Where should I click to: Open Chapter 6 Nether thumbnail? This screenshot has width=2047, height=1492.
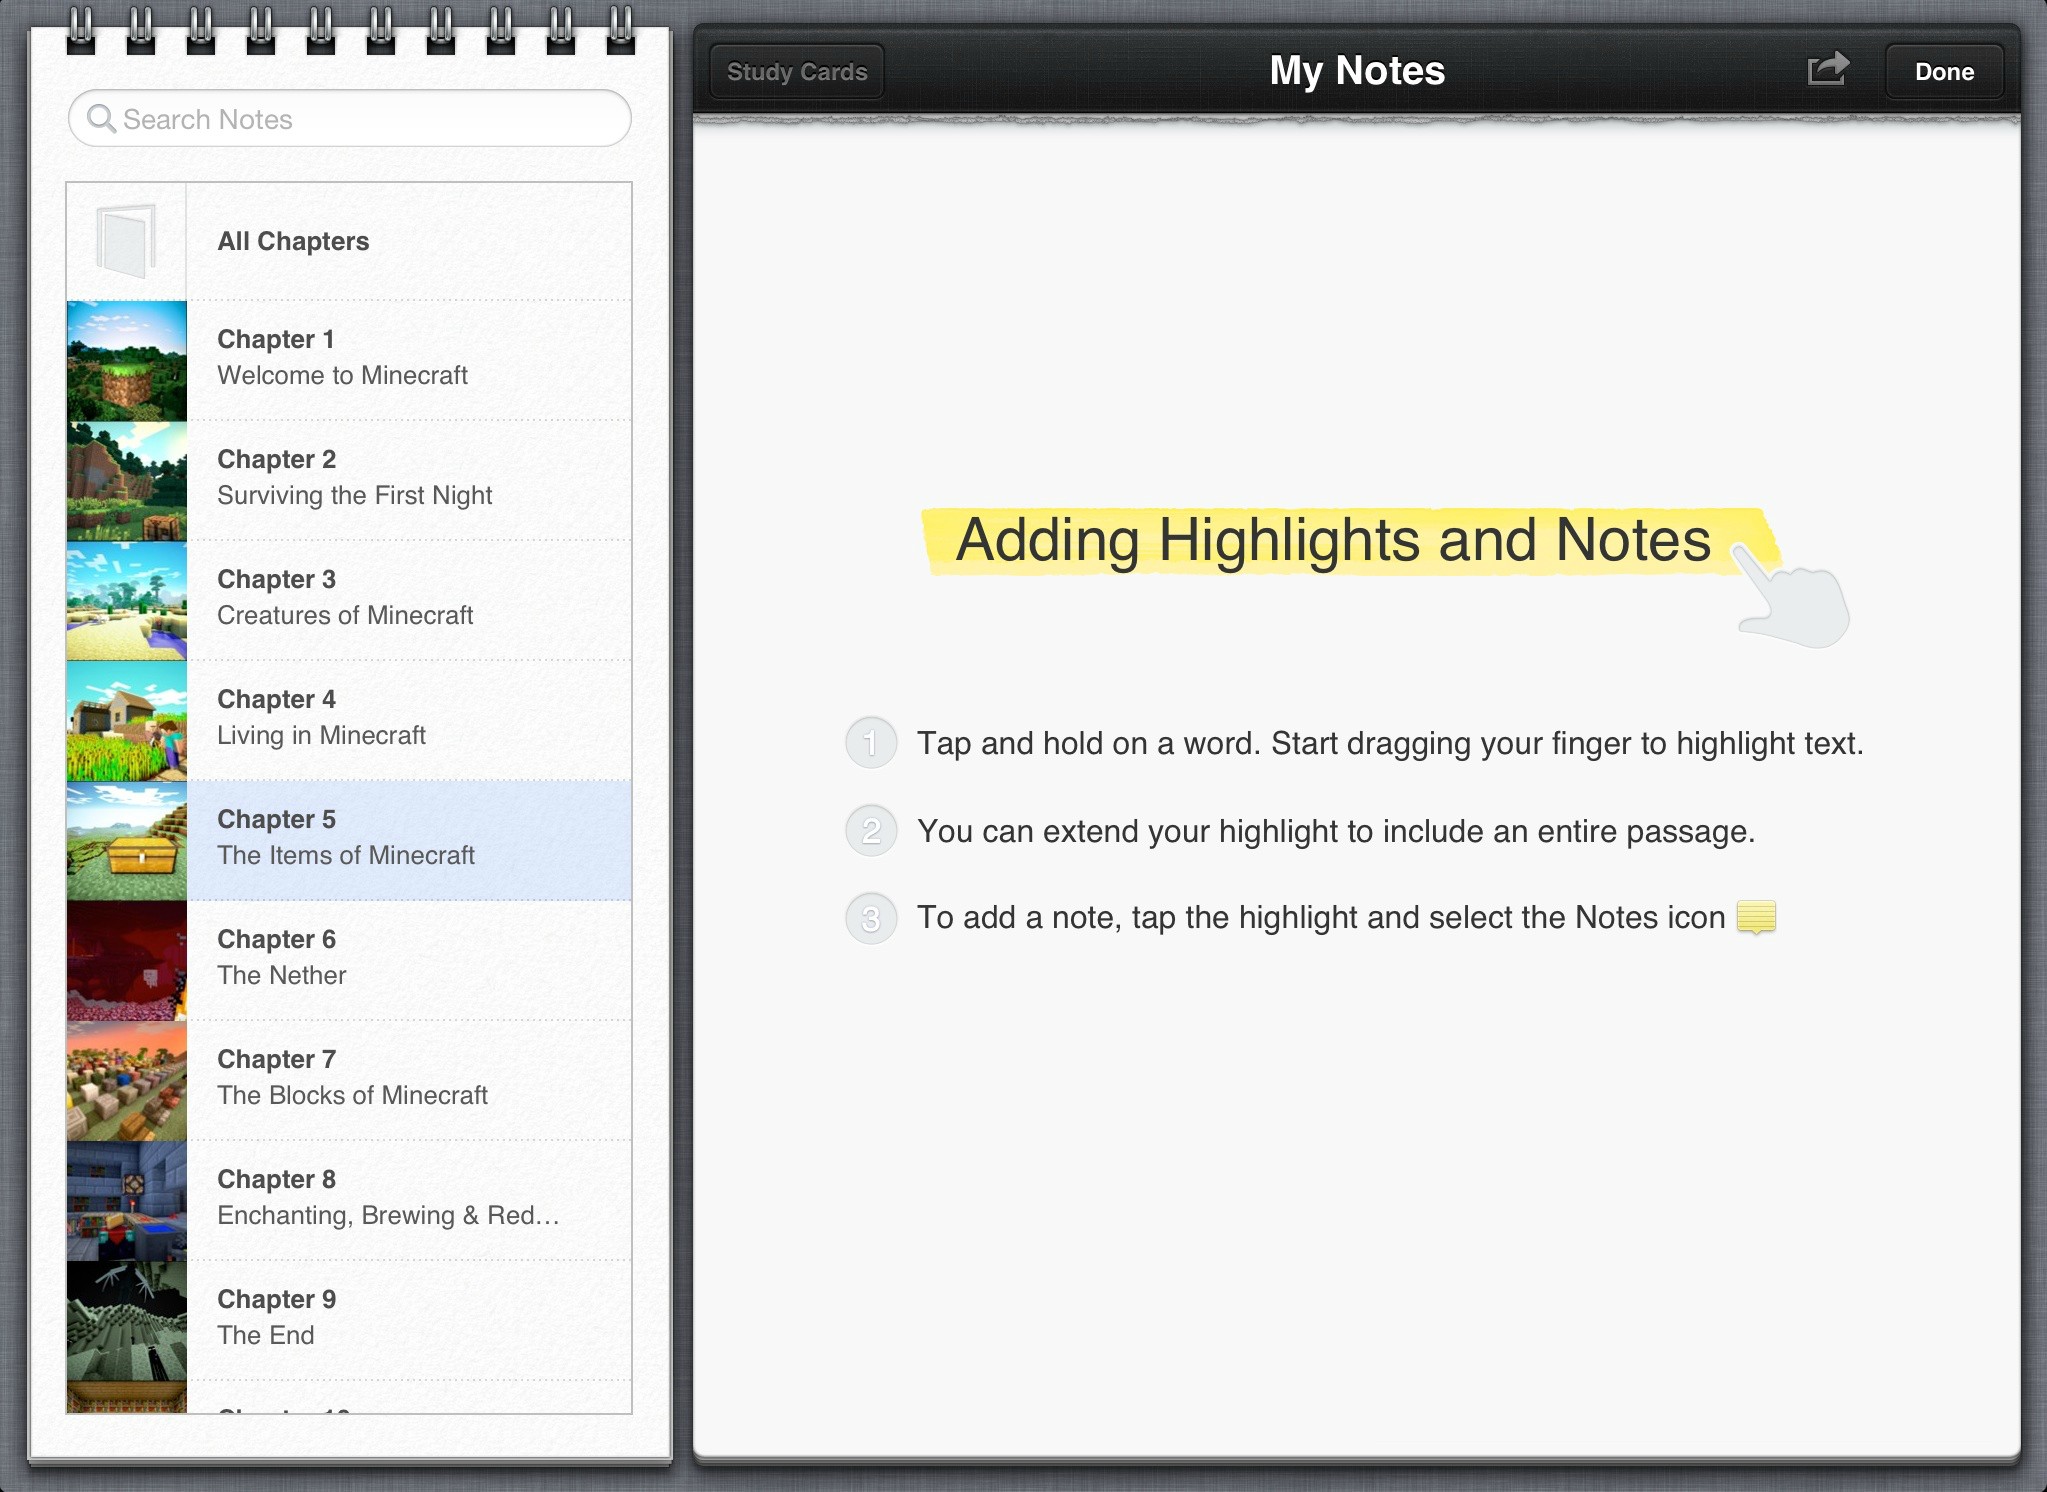click(x=127, y=961)
